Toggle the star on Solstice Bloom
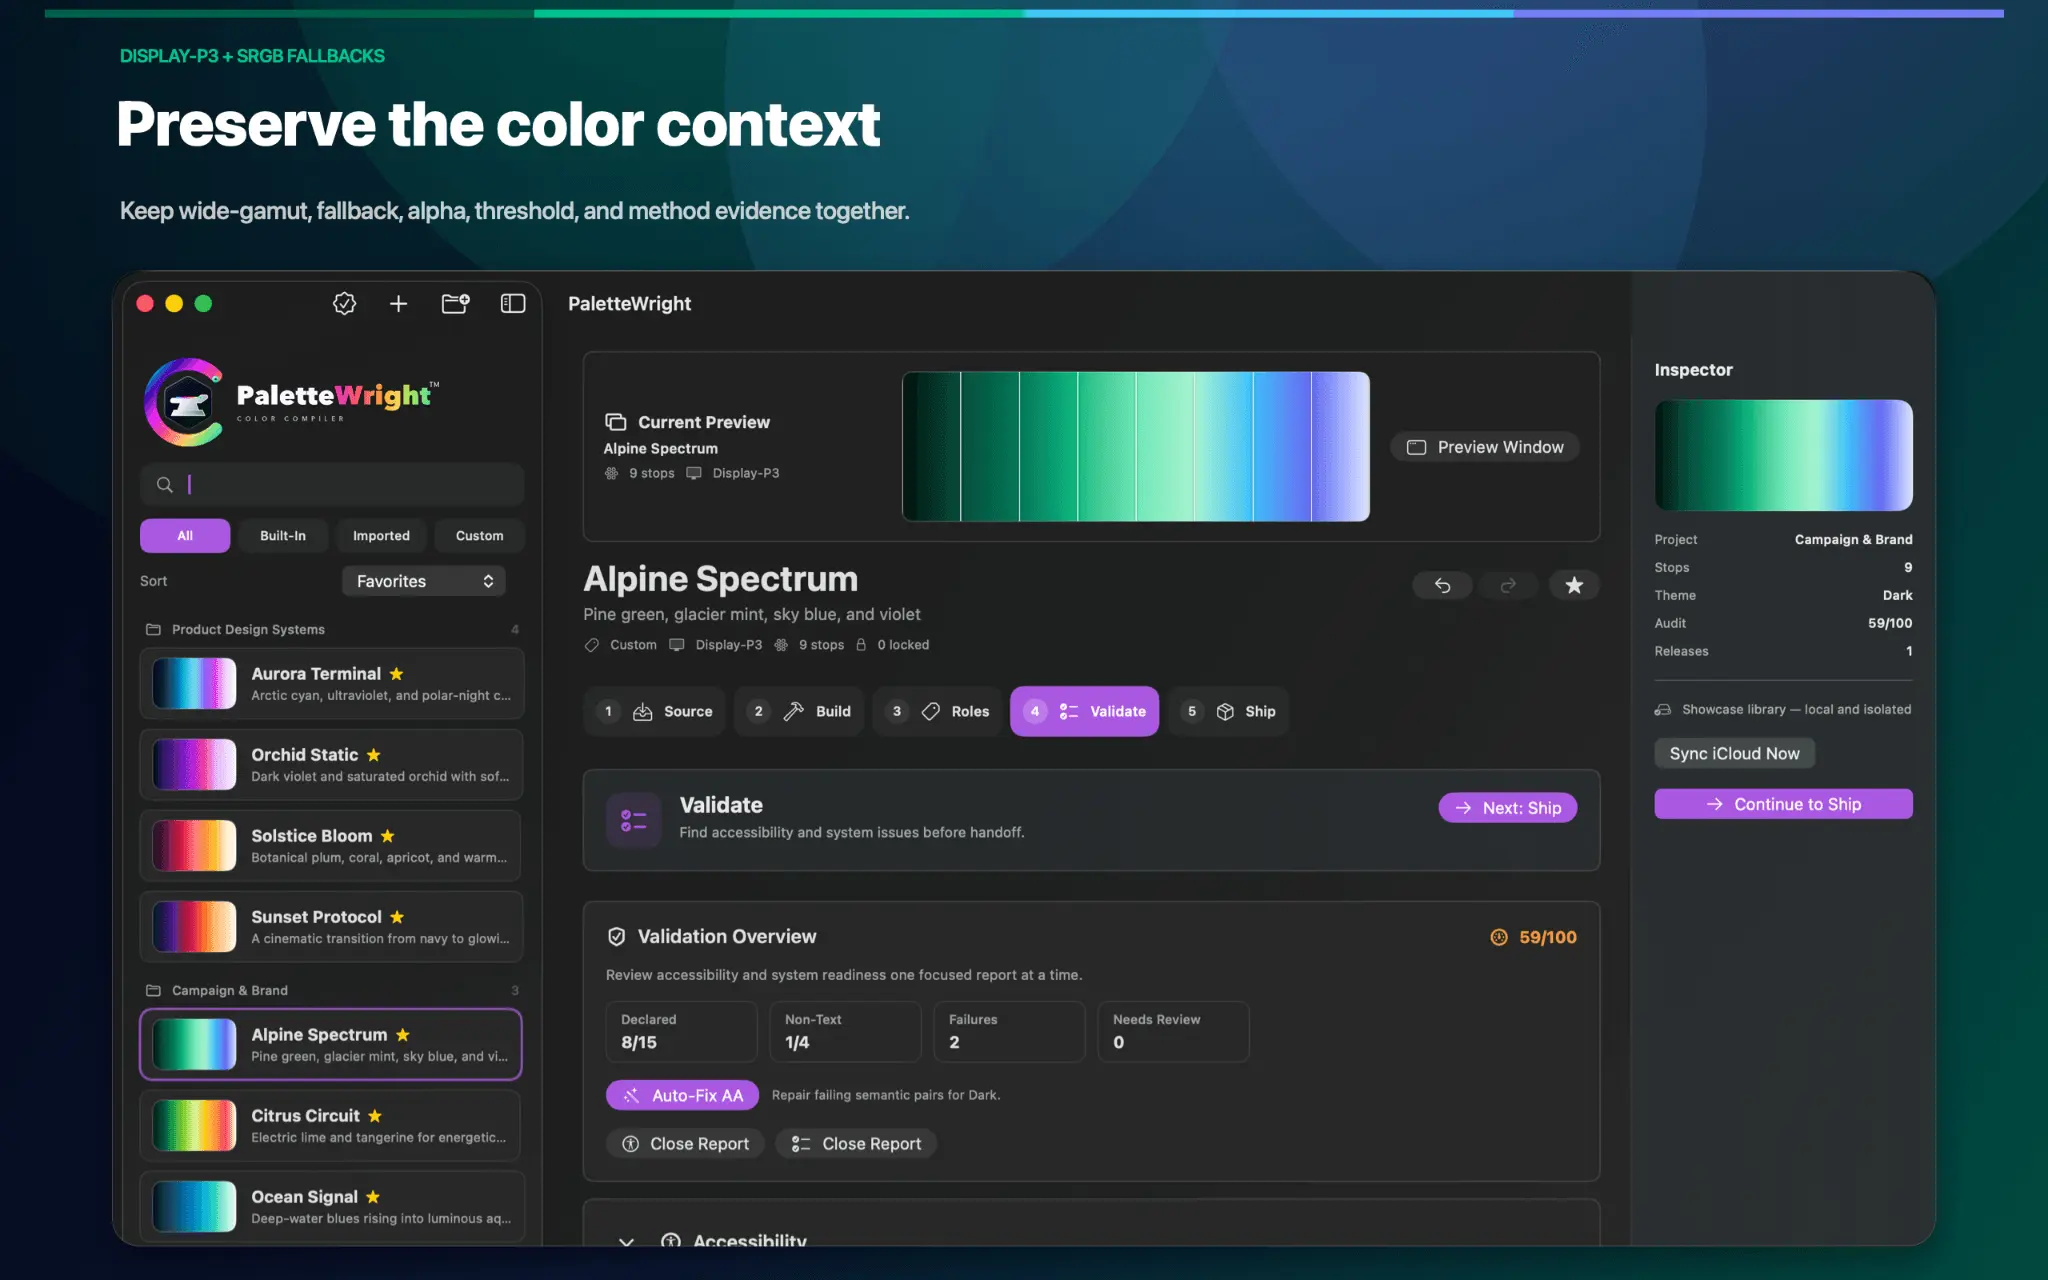Screen dimensions: 2048x1280 [387, 836]
